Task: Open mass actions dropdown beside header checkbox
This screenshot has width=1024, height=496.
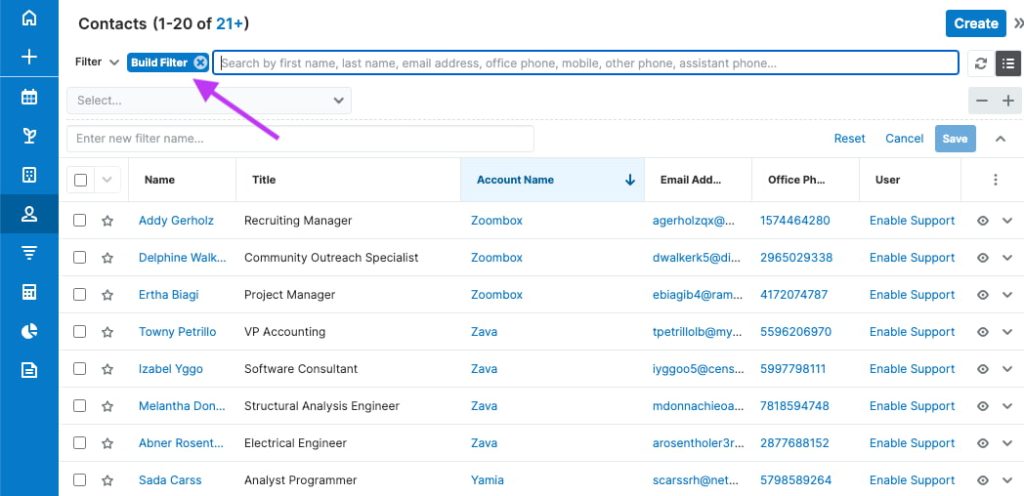Action: (108, 180)
